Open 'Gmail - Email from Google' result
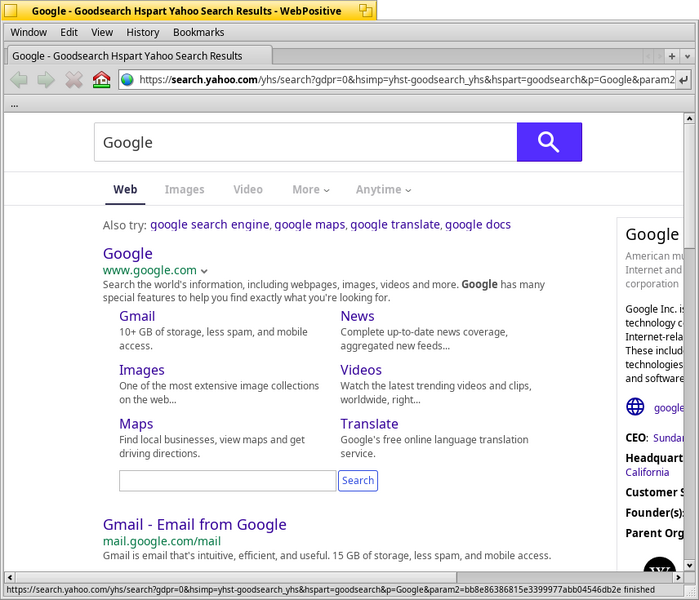699x600 pixels. [x=194, y=525]
